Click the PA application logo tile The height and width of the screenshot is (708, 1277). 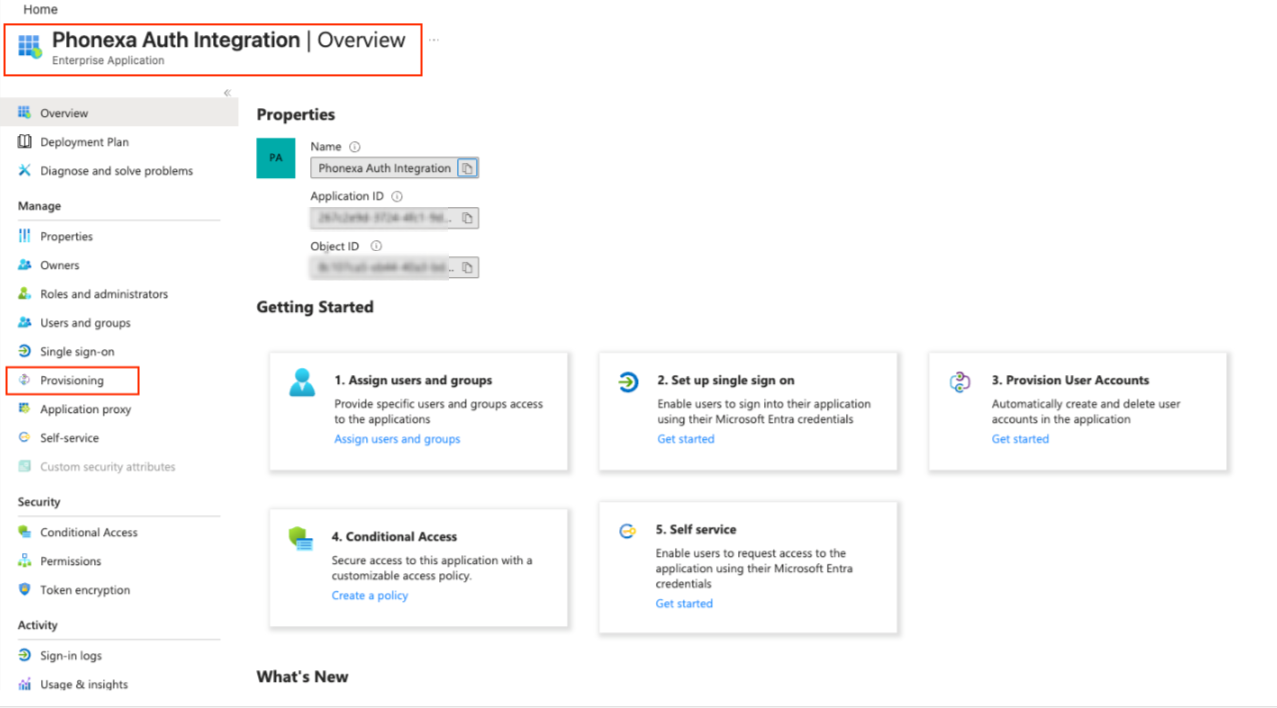click(x=276, y=158)
